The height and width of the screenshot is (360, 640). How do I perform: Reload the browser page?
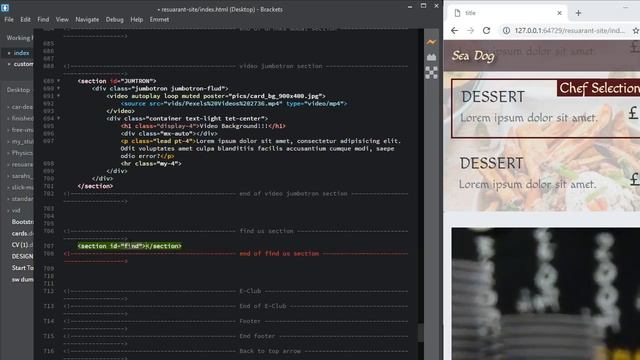486,31
